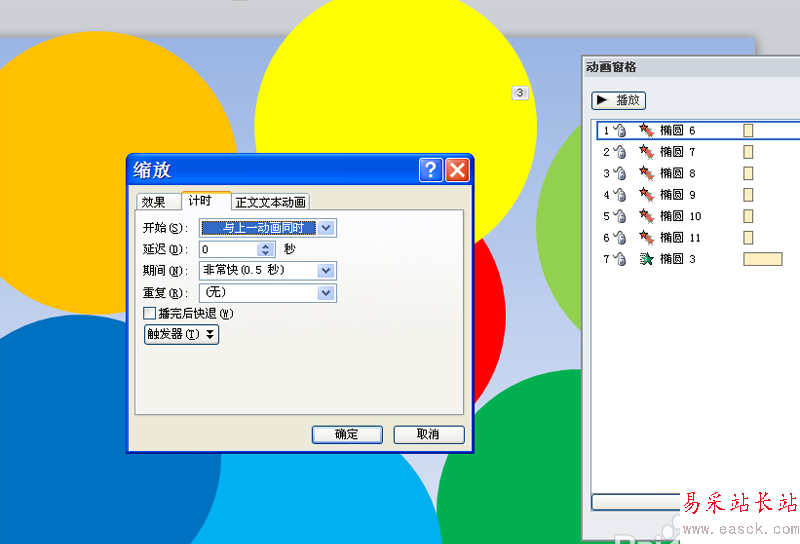Click red star effect icon of 椭圆 11

click(646, 238)
